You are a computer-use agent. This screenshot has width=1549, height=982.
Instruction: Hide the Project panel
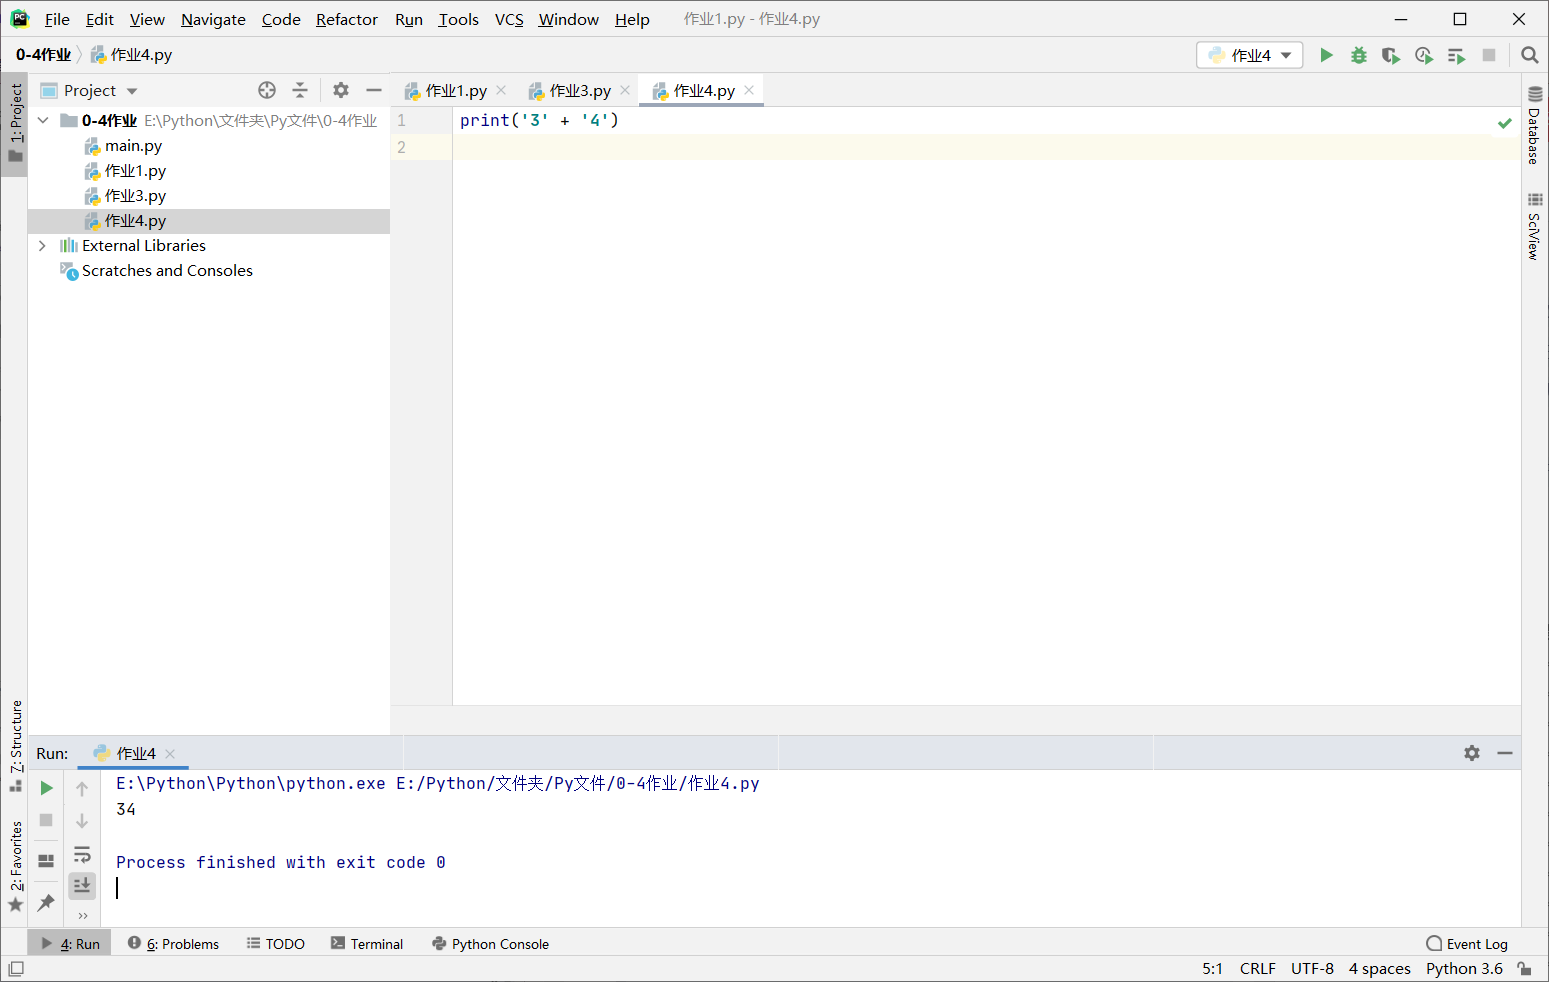point(374,90)
